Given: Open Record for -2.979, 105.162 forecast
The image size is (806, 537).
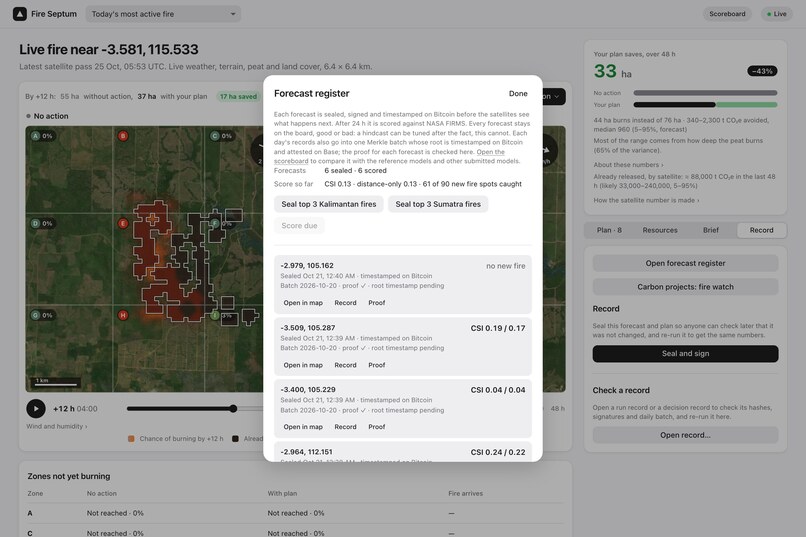Looking at the screenshot, I should click(x=345, y=303).
